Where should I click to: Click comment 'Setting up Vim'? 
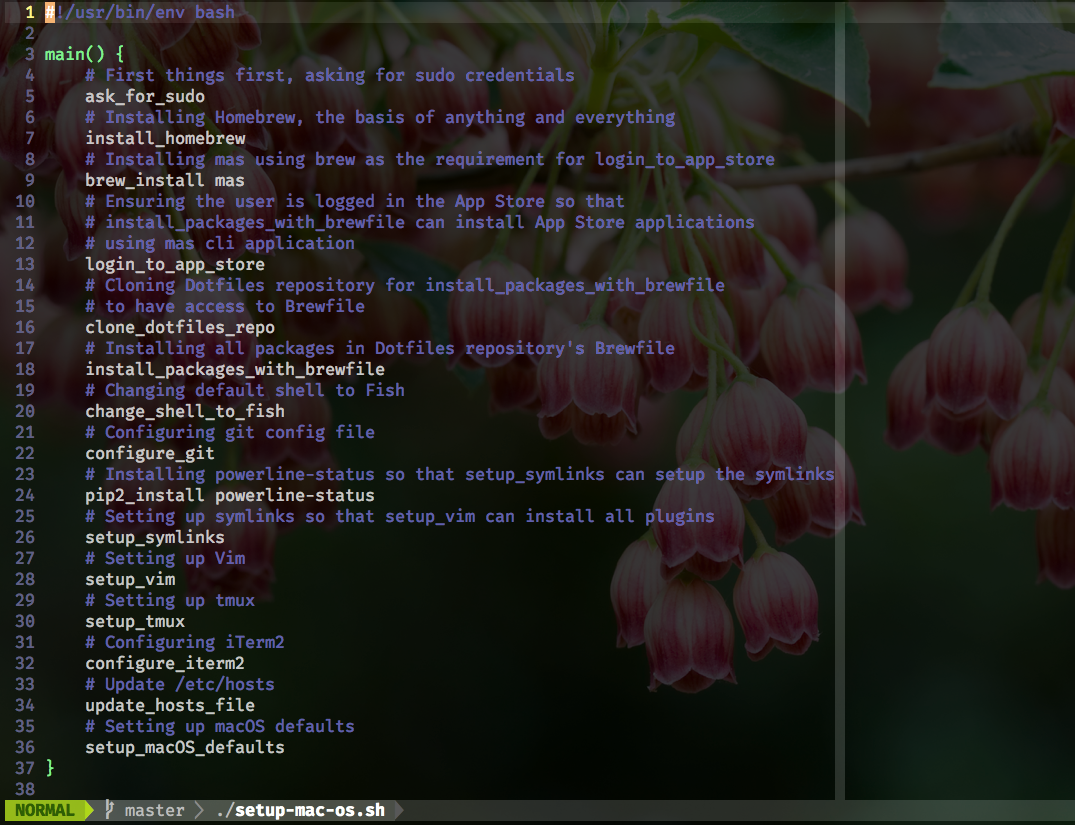pos(165,558)
